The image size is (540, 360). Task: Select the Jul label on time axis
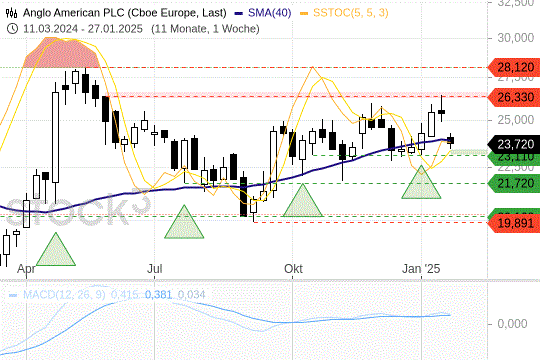click(x=155, y=269)
